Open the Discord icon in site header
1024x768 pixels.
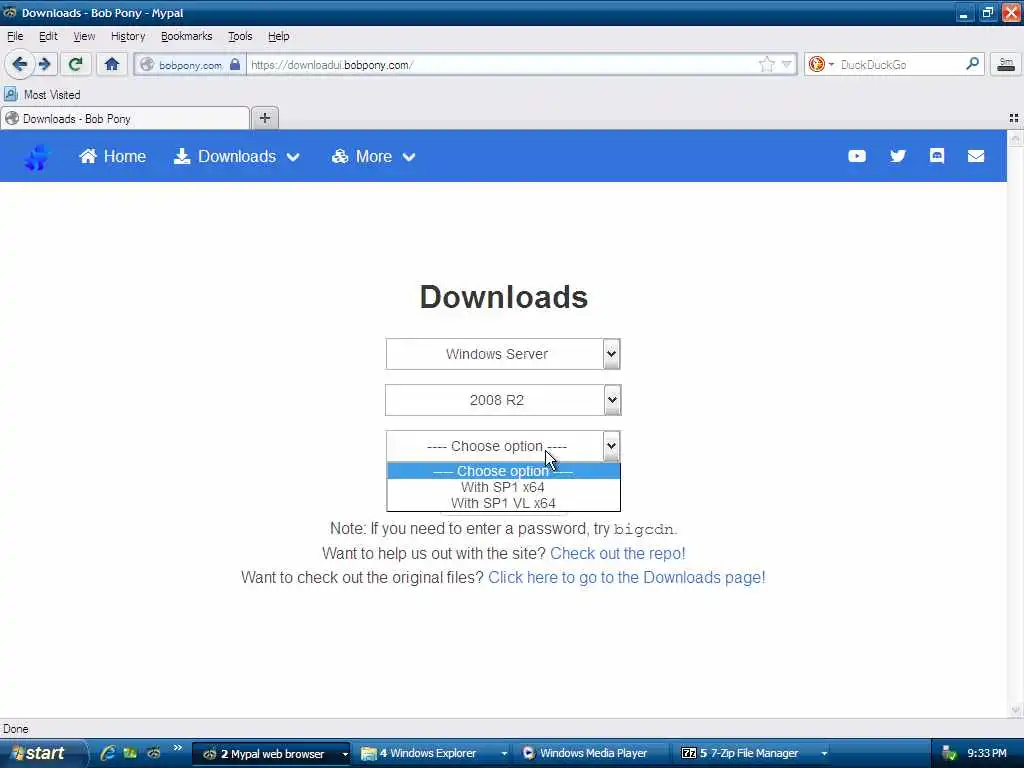(x=937, y=155)
